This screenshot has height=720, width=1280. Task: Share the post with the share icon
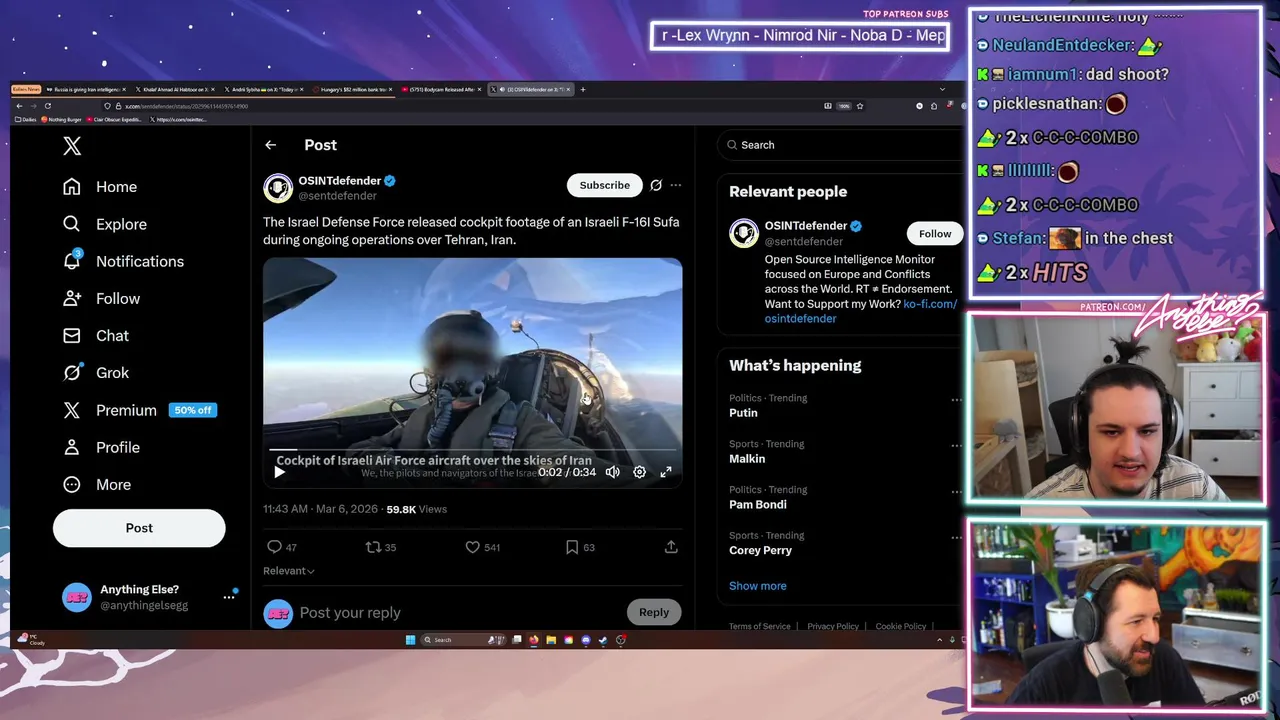coord(671,547)
